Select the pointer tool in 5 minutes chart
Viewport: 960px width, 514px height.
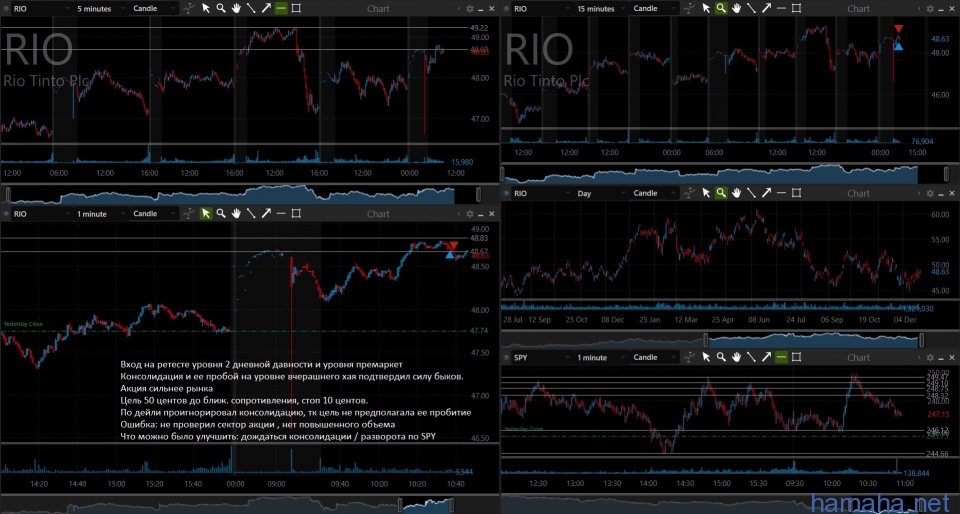click(x=206, y=9)
